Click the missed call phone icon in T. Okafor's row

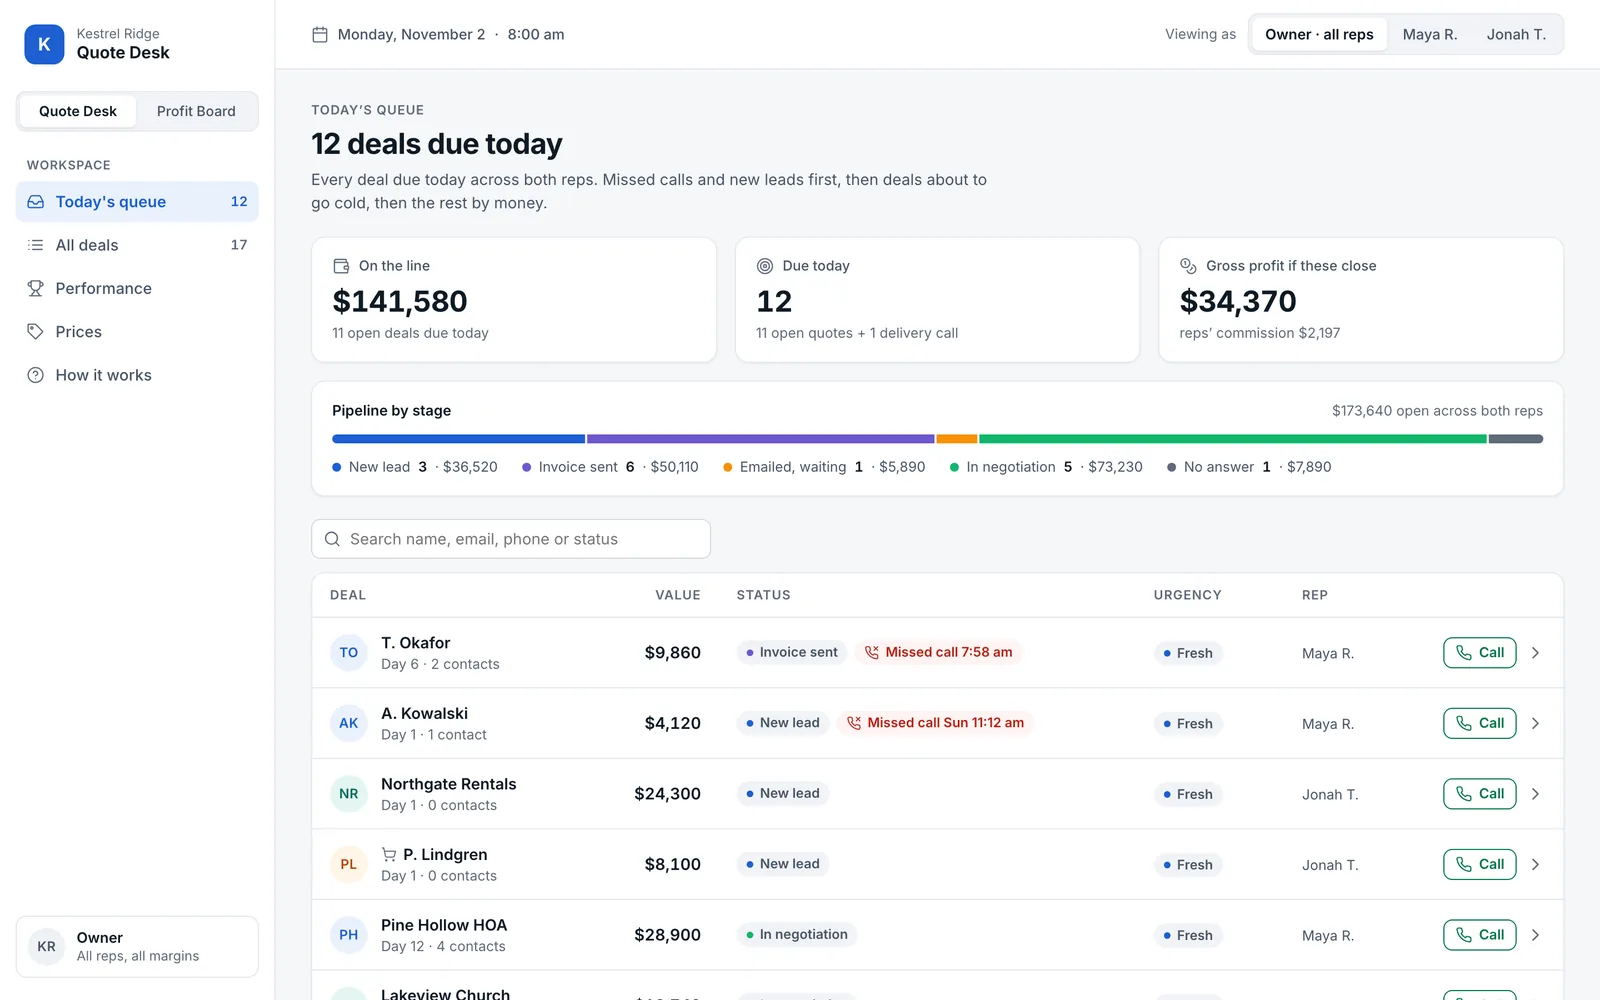(x=872, y=652)
